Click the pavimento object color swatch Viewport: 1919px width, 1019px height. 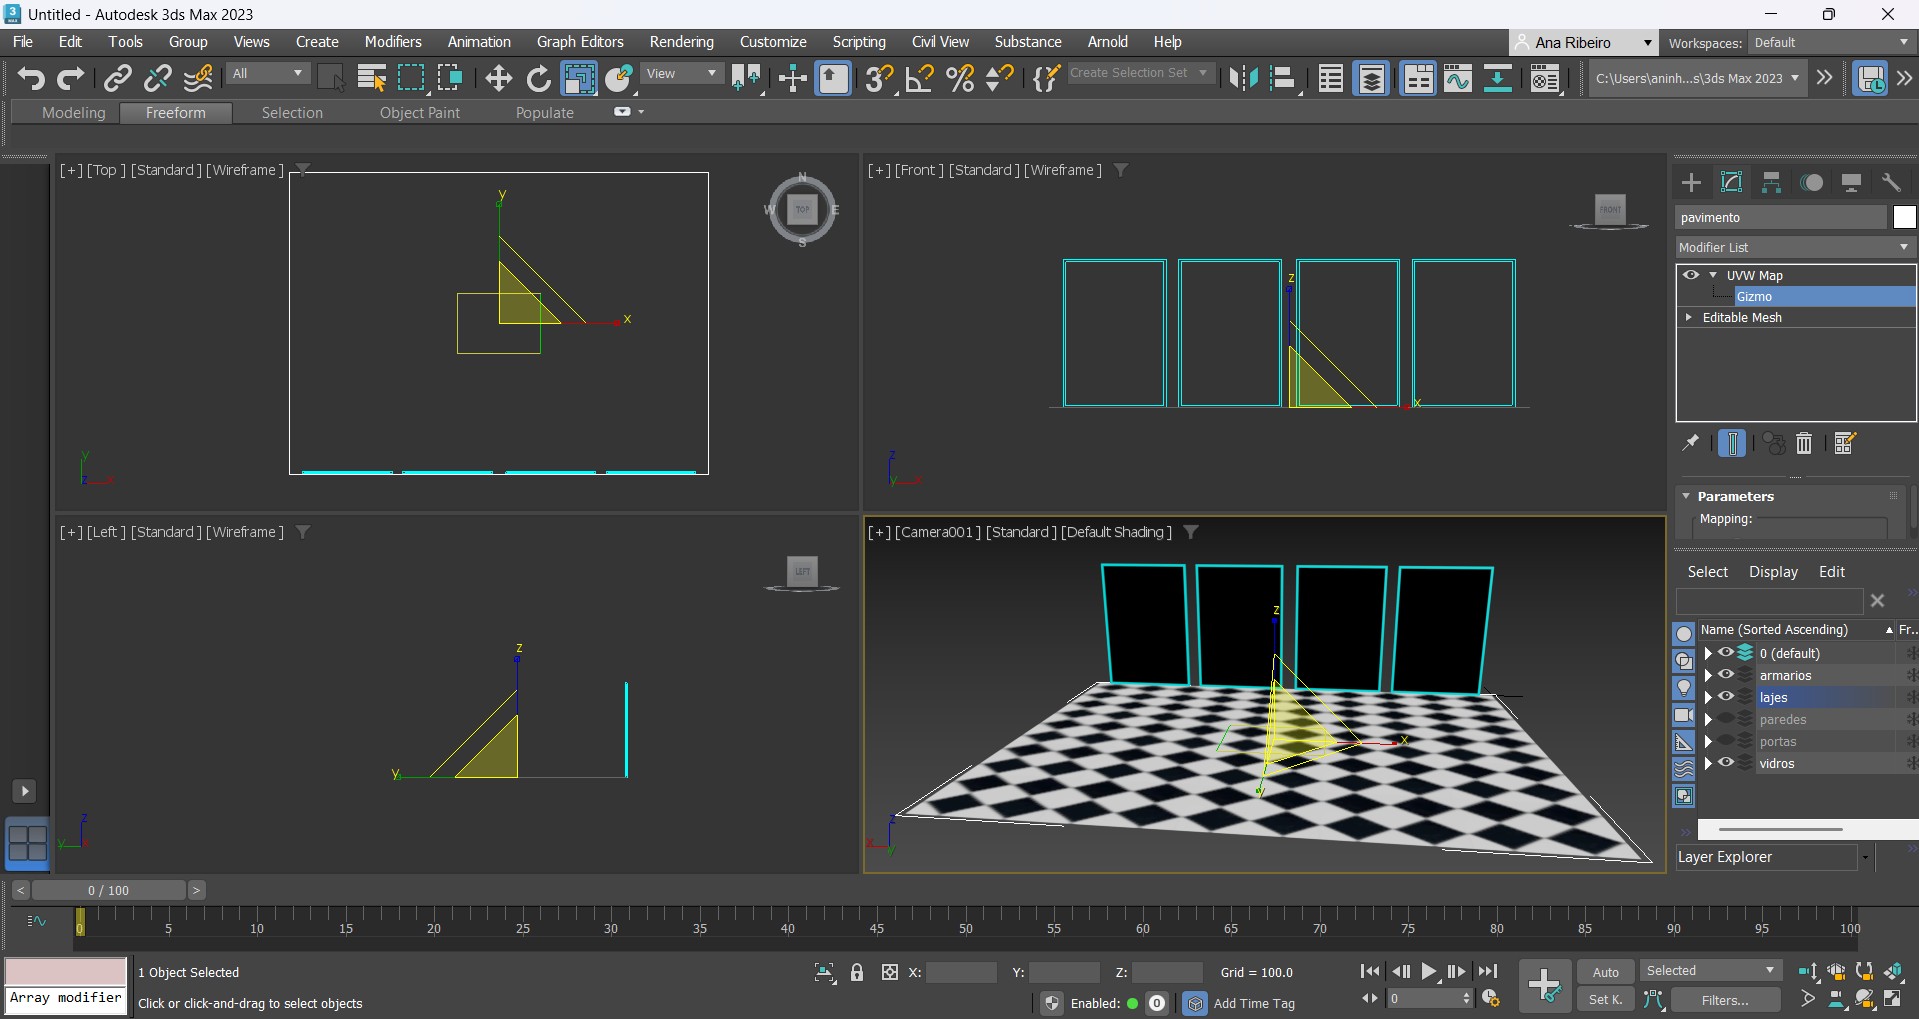click(1904, 217)
